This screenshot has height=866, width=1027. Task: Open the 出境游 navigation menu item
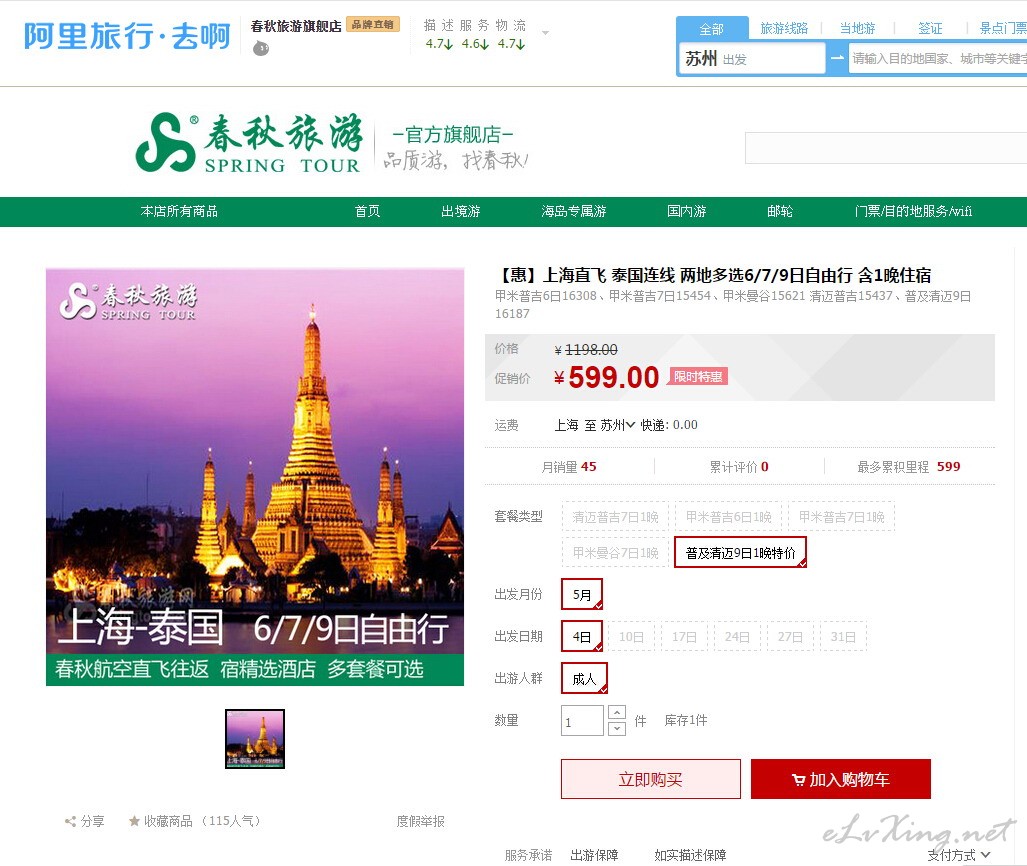(461, 211)
